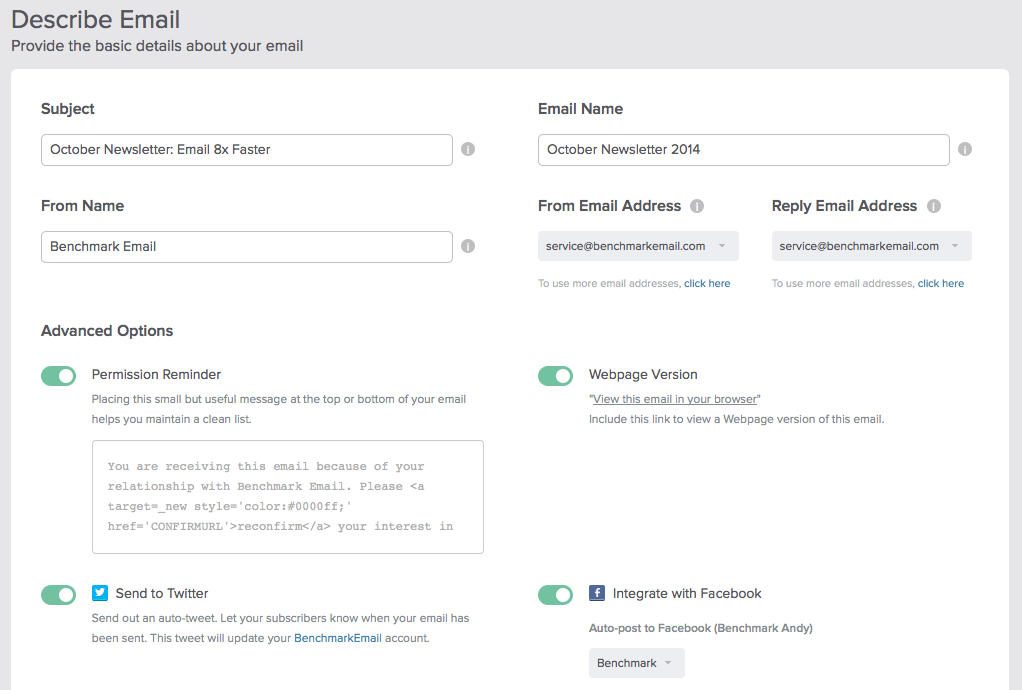Expand the Reply Email Address dropdown
Image resolution: width=1022 pixels, height=690 pixels.
pos(871,246)
